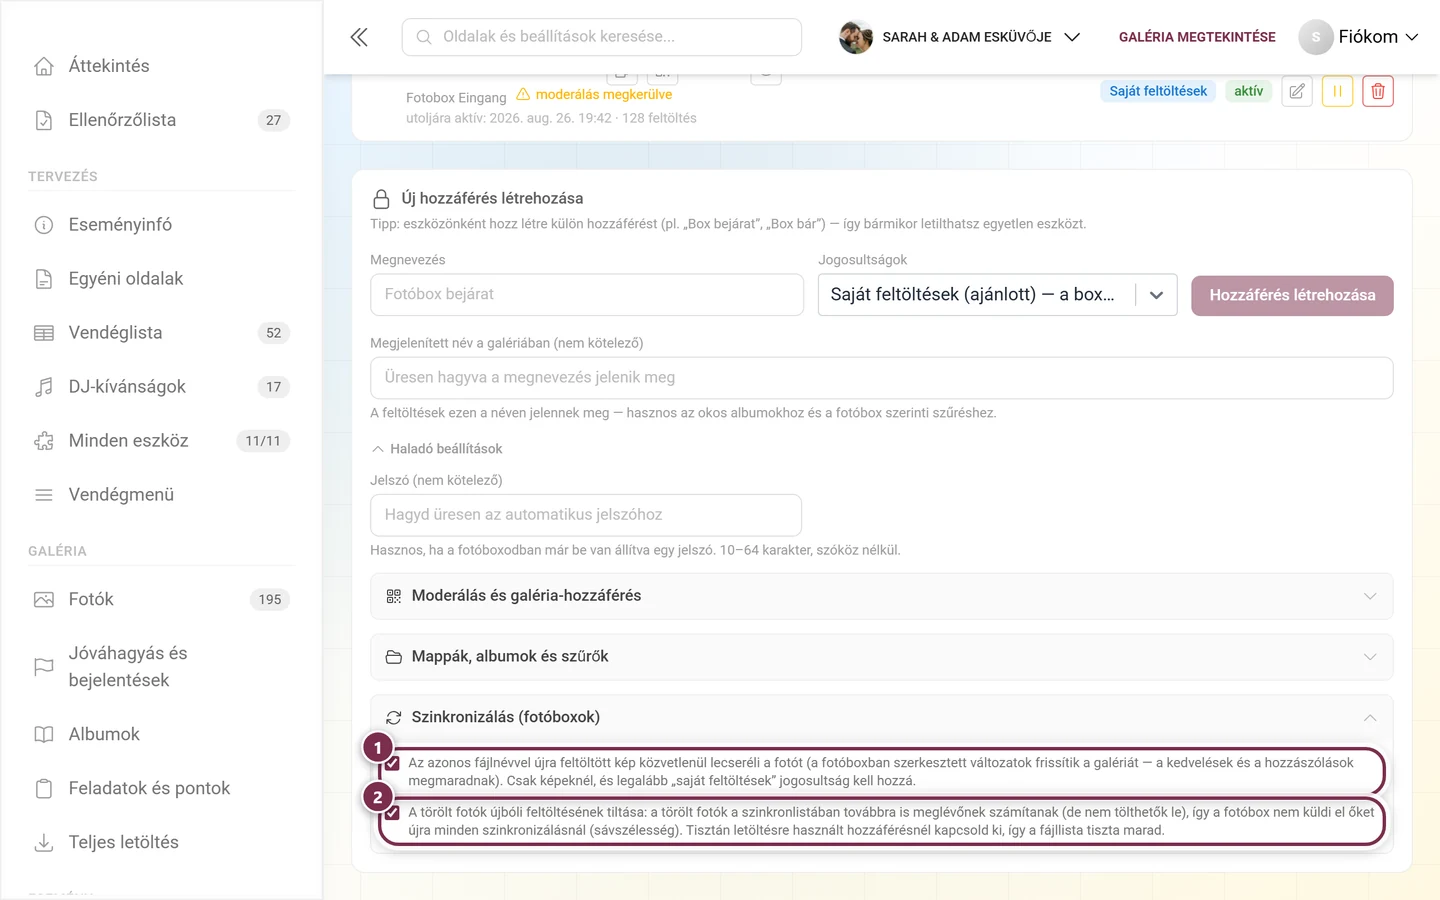Click the checklist document icon for Ellenőrzőlista
This screenshot has height=900, width=1440.
[44, 120]
